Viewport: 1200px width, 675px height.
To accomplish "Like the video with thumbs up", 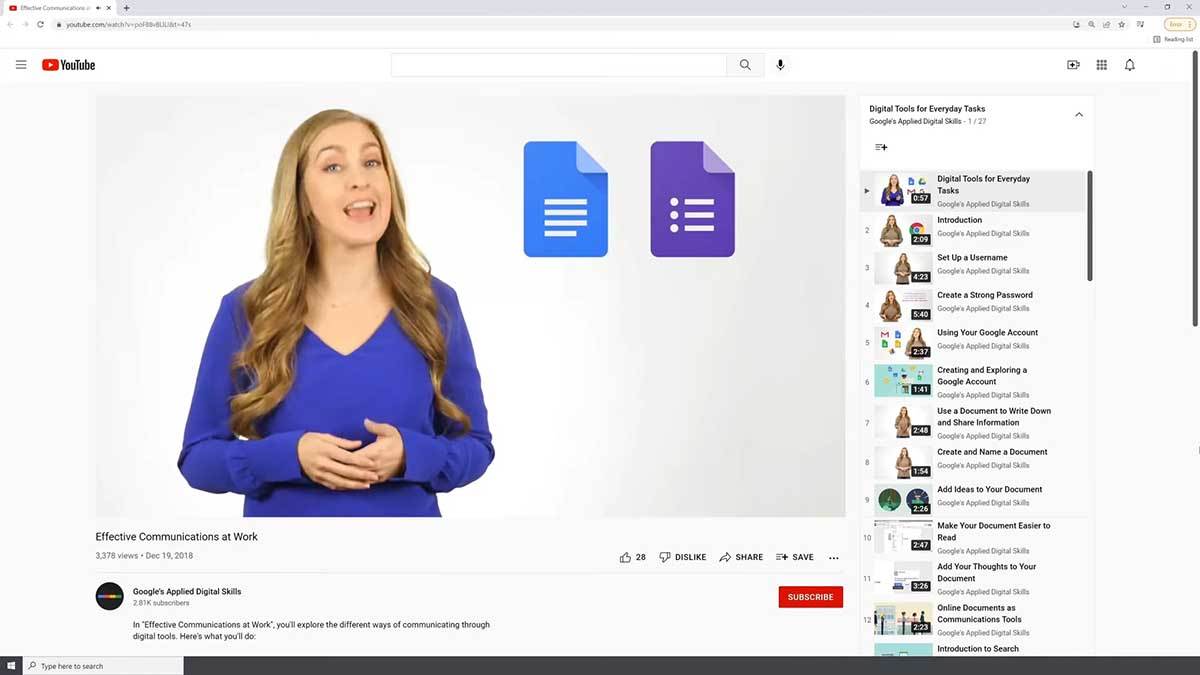I will click(x=626, y=557).
